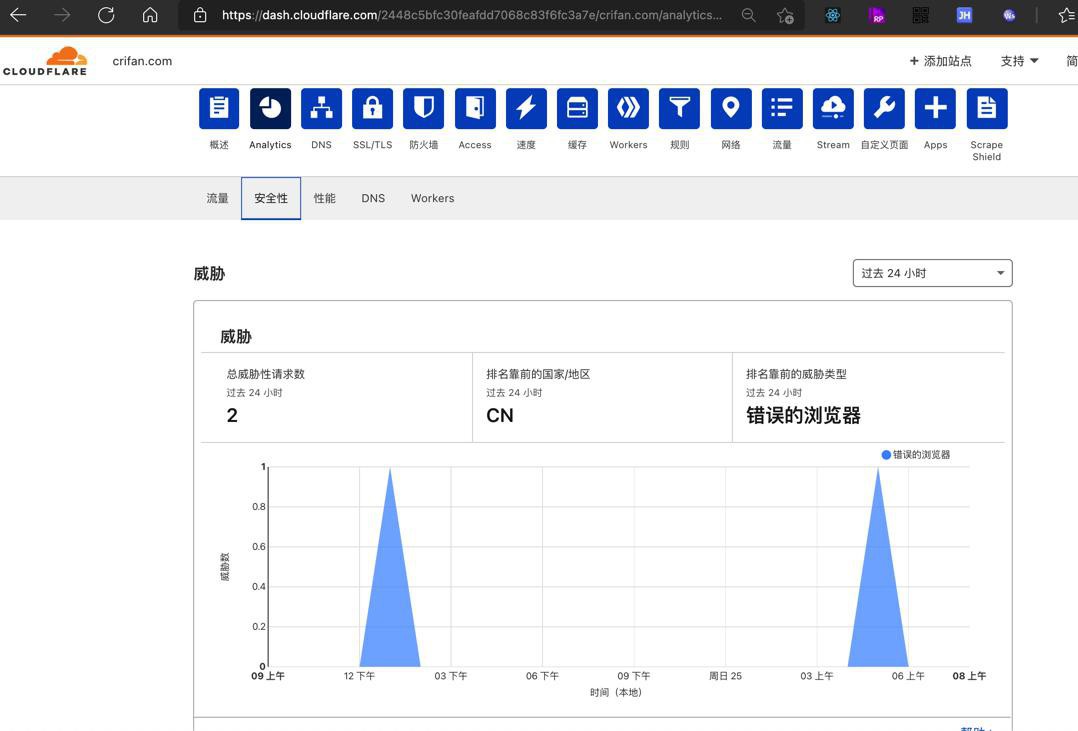Open the 速度 lightning icon
This screenshot has width=1078, height=731.
click(x=526, y=108)
